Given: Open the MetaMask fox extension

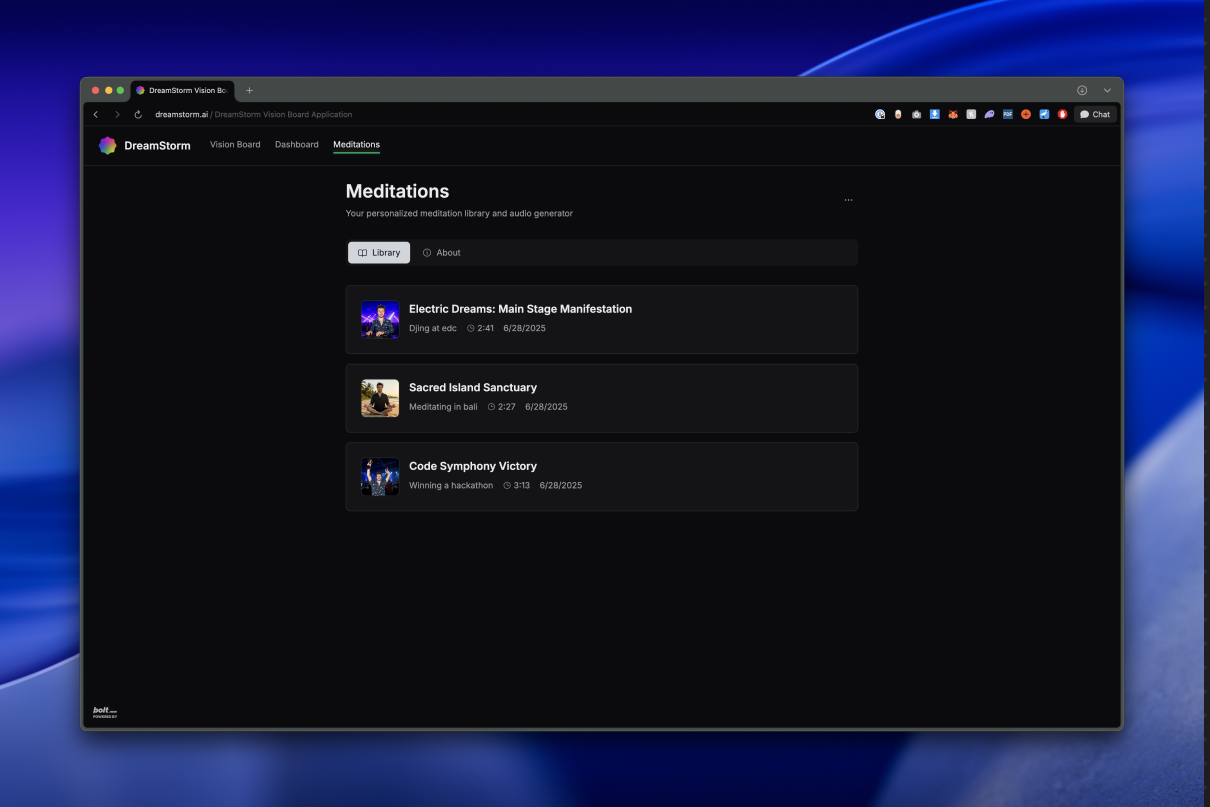Looking at the screenshot, I should coord(953,114).
